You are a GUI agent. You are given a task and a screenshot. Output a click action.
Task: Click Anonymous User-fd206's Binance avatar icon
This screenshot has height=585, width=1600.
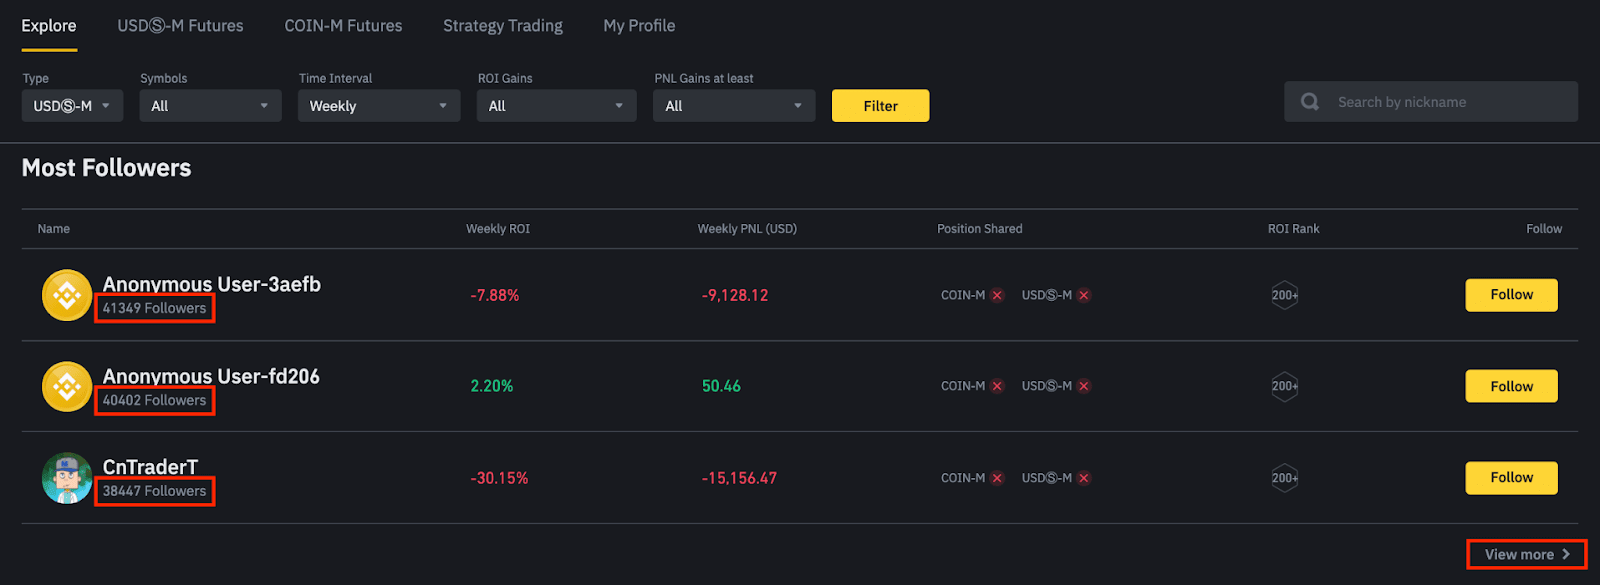click(67, 386)
